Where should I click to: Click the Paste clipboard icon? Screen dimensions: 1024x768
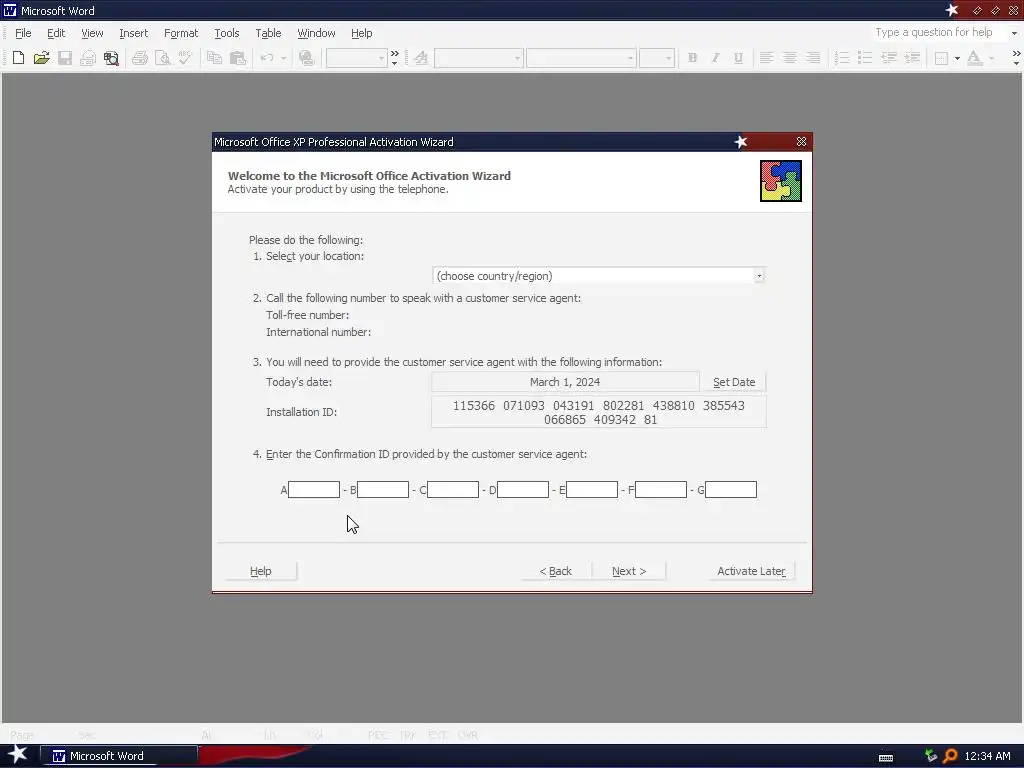coord(238,58)
